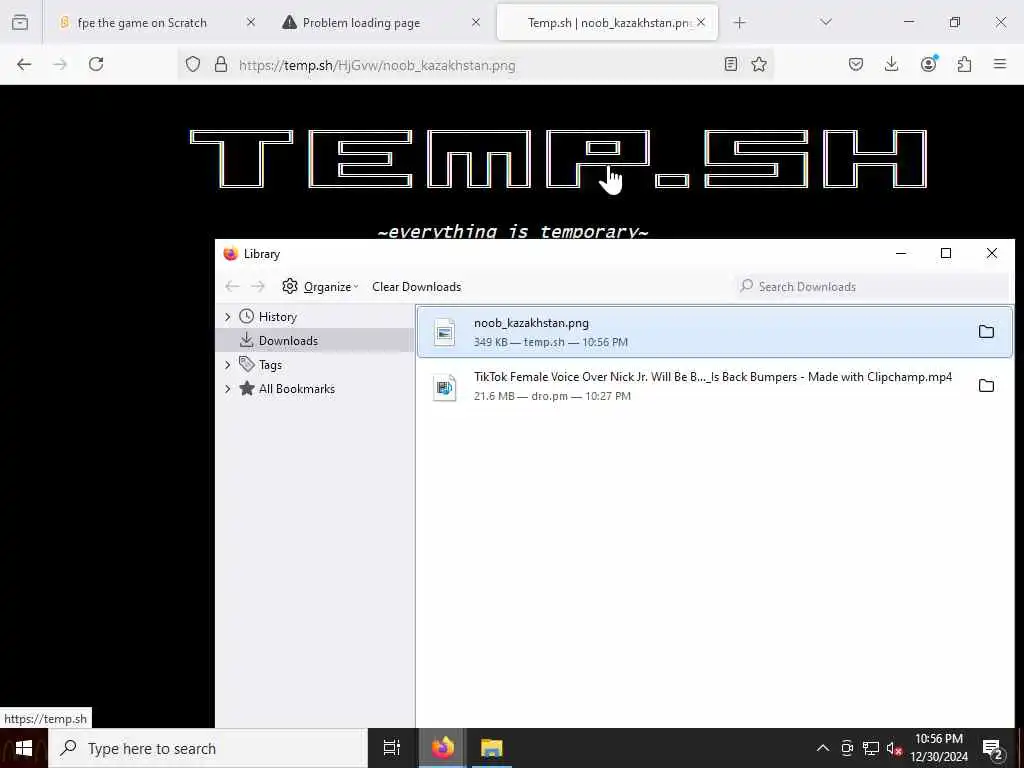Viewport: 1024px width, 768px height.
Task: Click noob_kazakhstan.png file type icon
Action: coord(445,332)
